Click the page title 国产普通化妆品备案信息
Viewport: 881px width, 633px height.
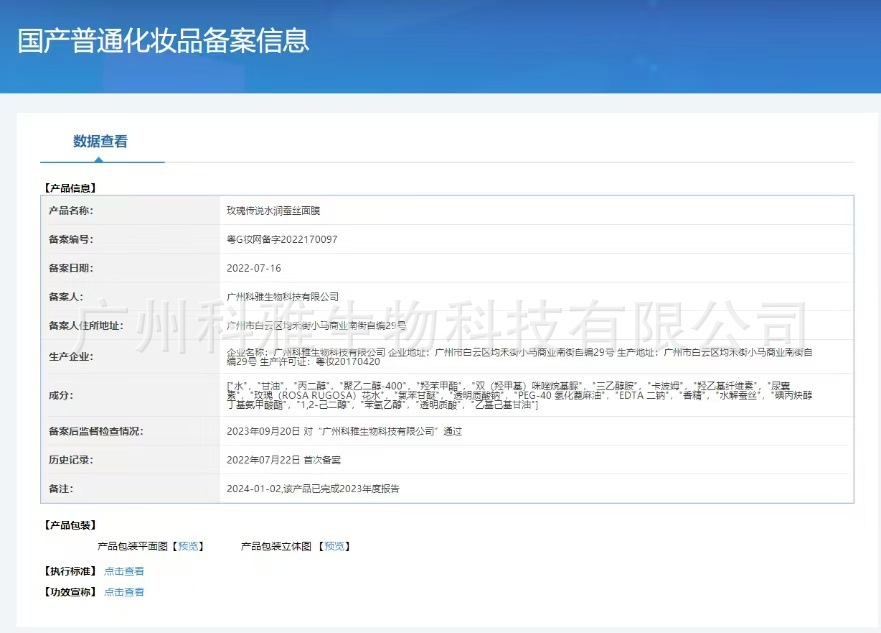(163, 40)
